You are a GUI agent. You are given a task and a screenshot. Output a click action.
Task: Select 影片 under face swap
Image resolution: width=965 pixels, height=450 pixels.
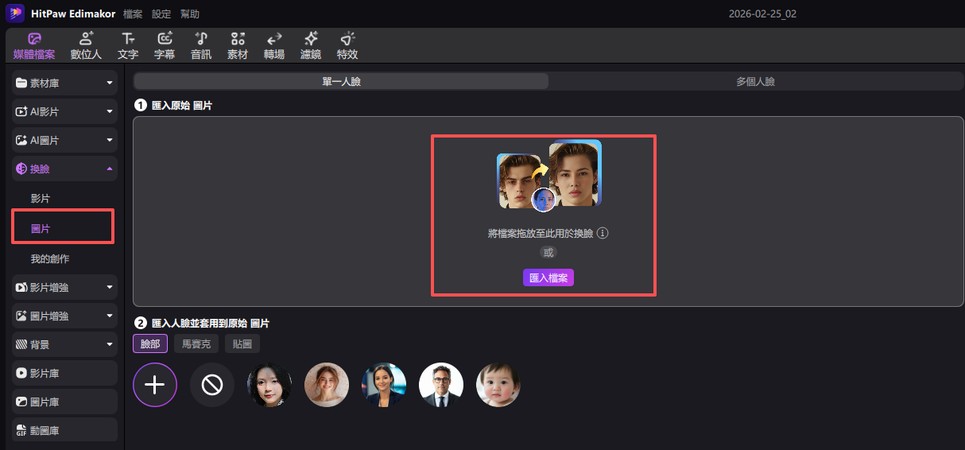[x=40, y=199]
